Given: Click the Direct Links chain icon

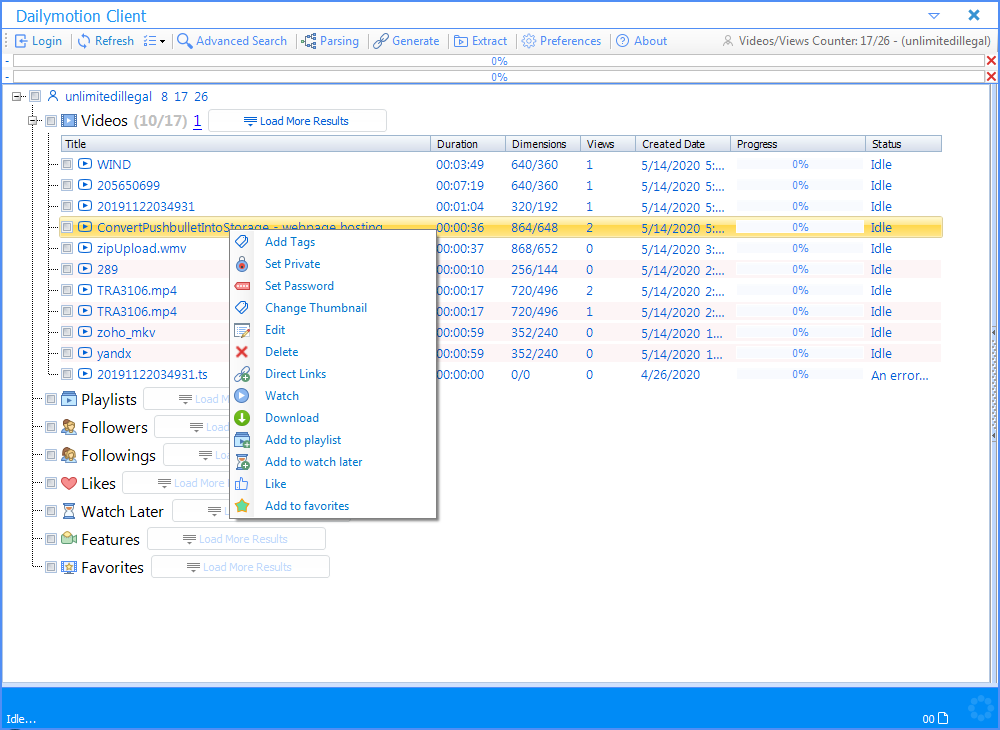Looking at the screenshot, I should [x=242, y=374].
